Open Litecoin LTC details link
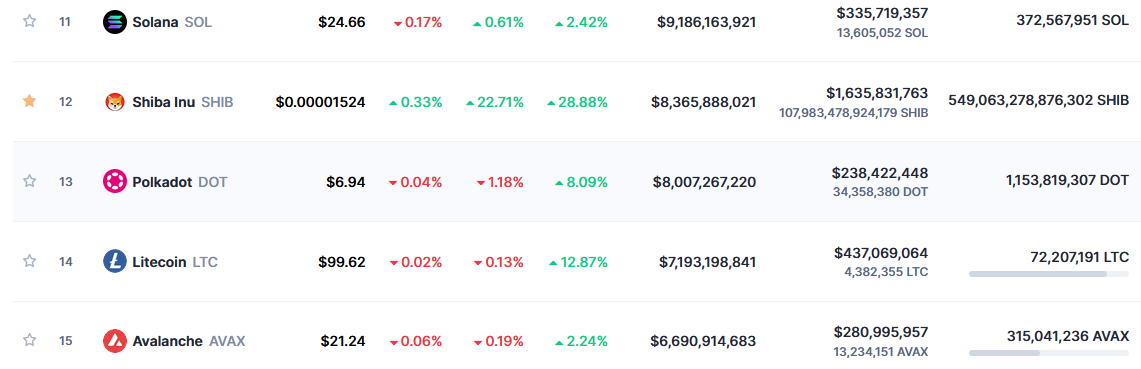1141x369 pixels. click(x=175, y=261)
